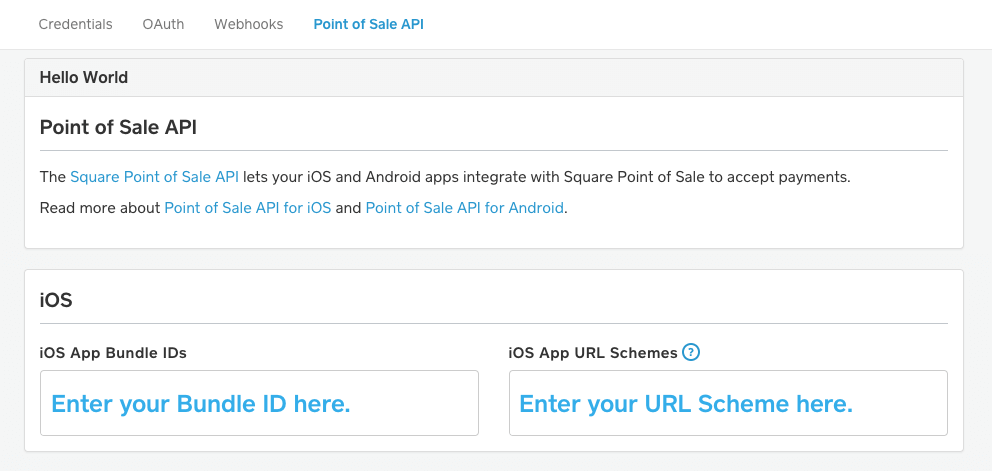Focus the iOS App URL Schemes input field

click(x=728, y=403)
